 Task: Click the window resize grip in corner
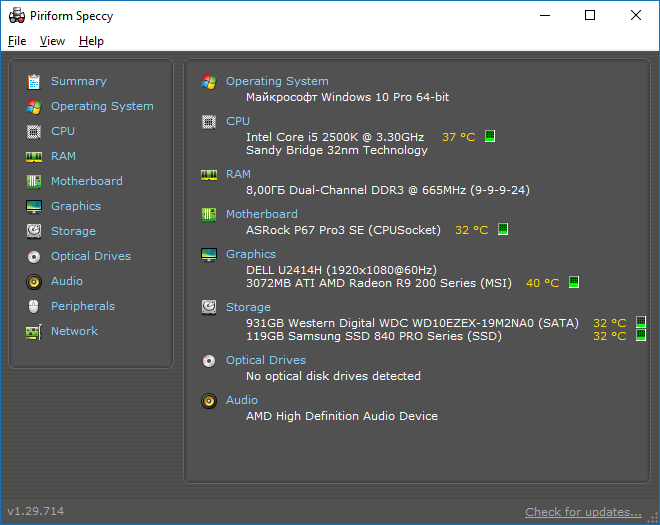point(653,519)
